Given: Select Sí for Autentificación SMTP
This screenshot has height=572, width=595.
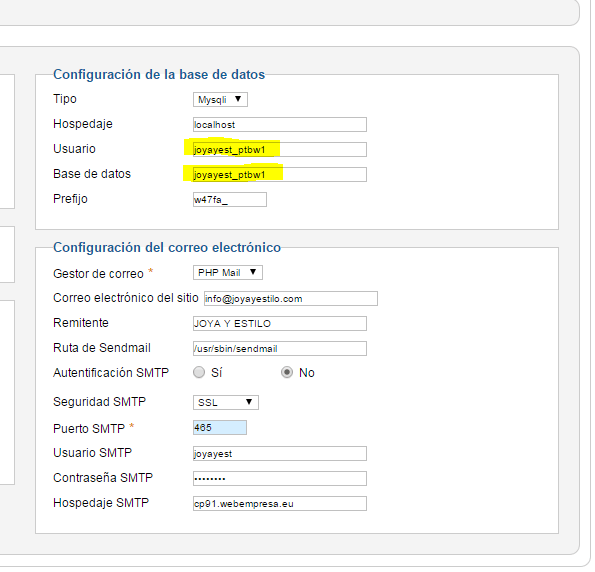Looking at the screenshot, I should click(199, 373).
